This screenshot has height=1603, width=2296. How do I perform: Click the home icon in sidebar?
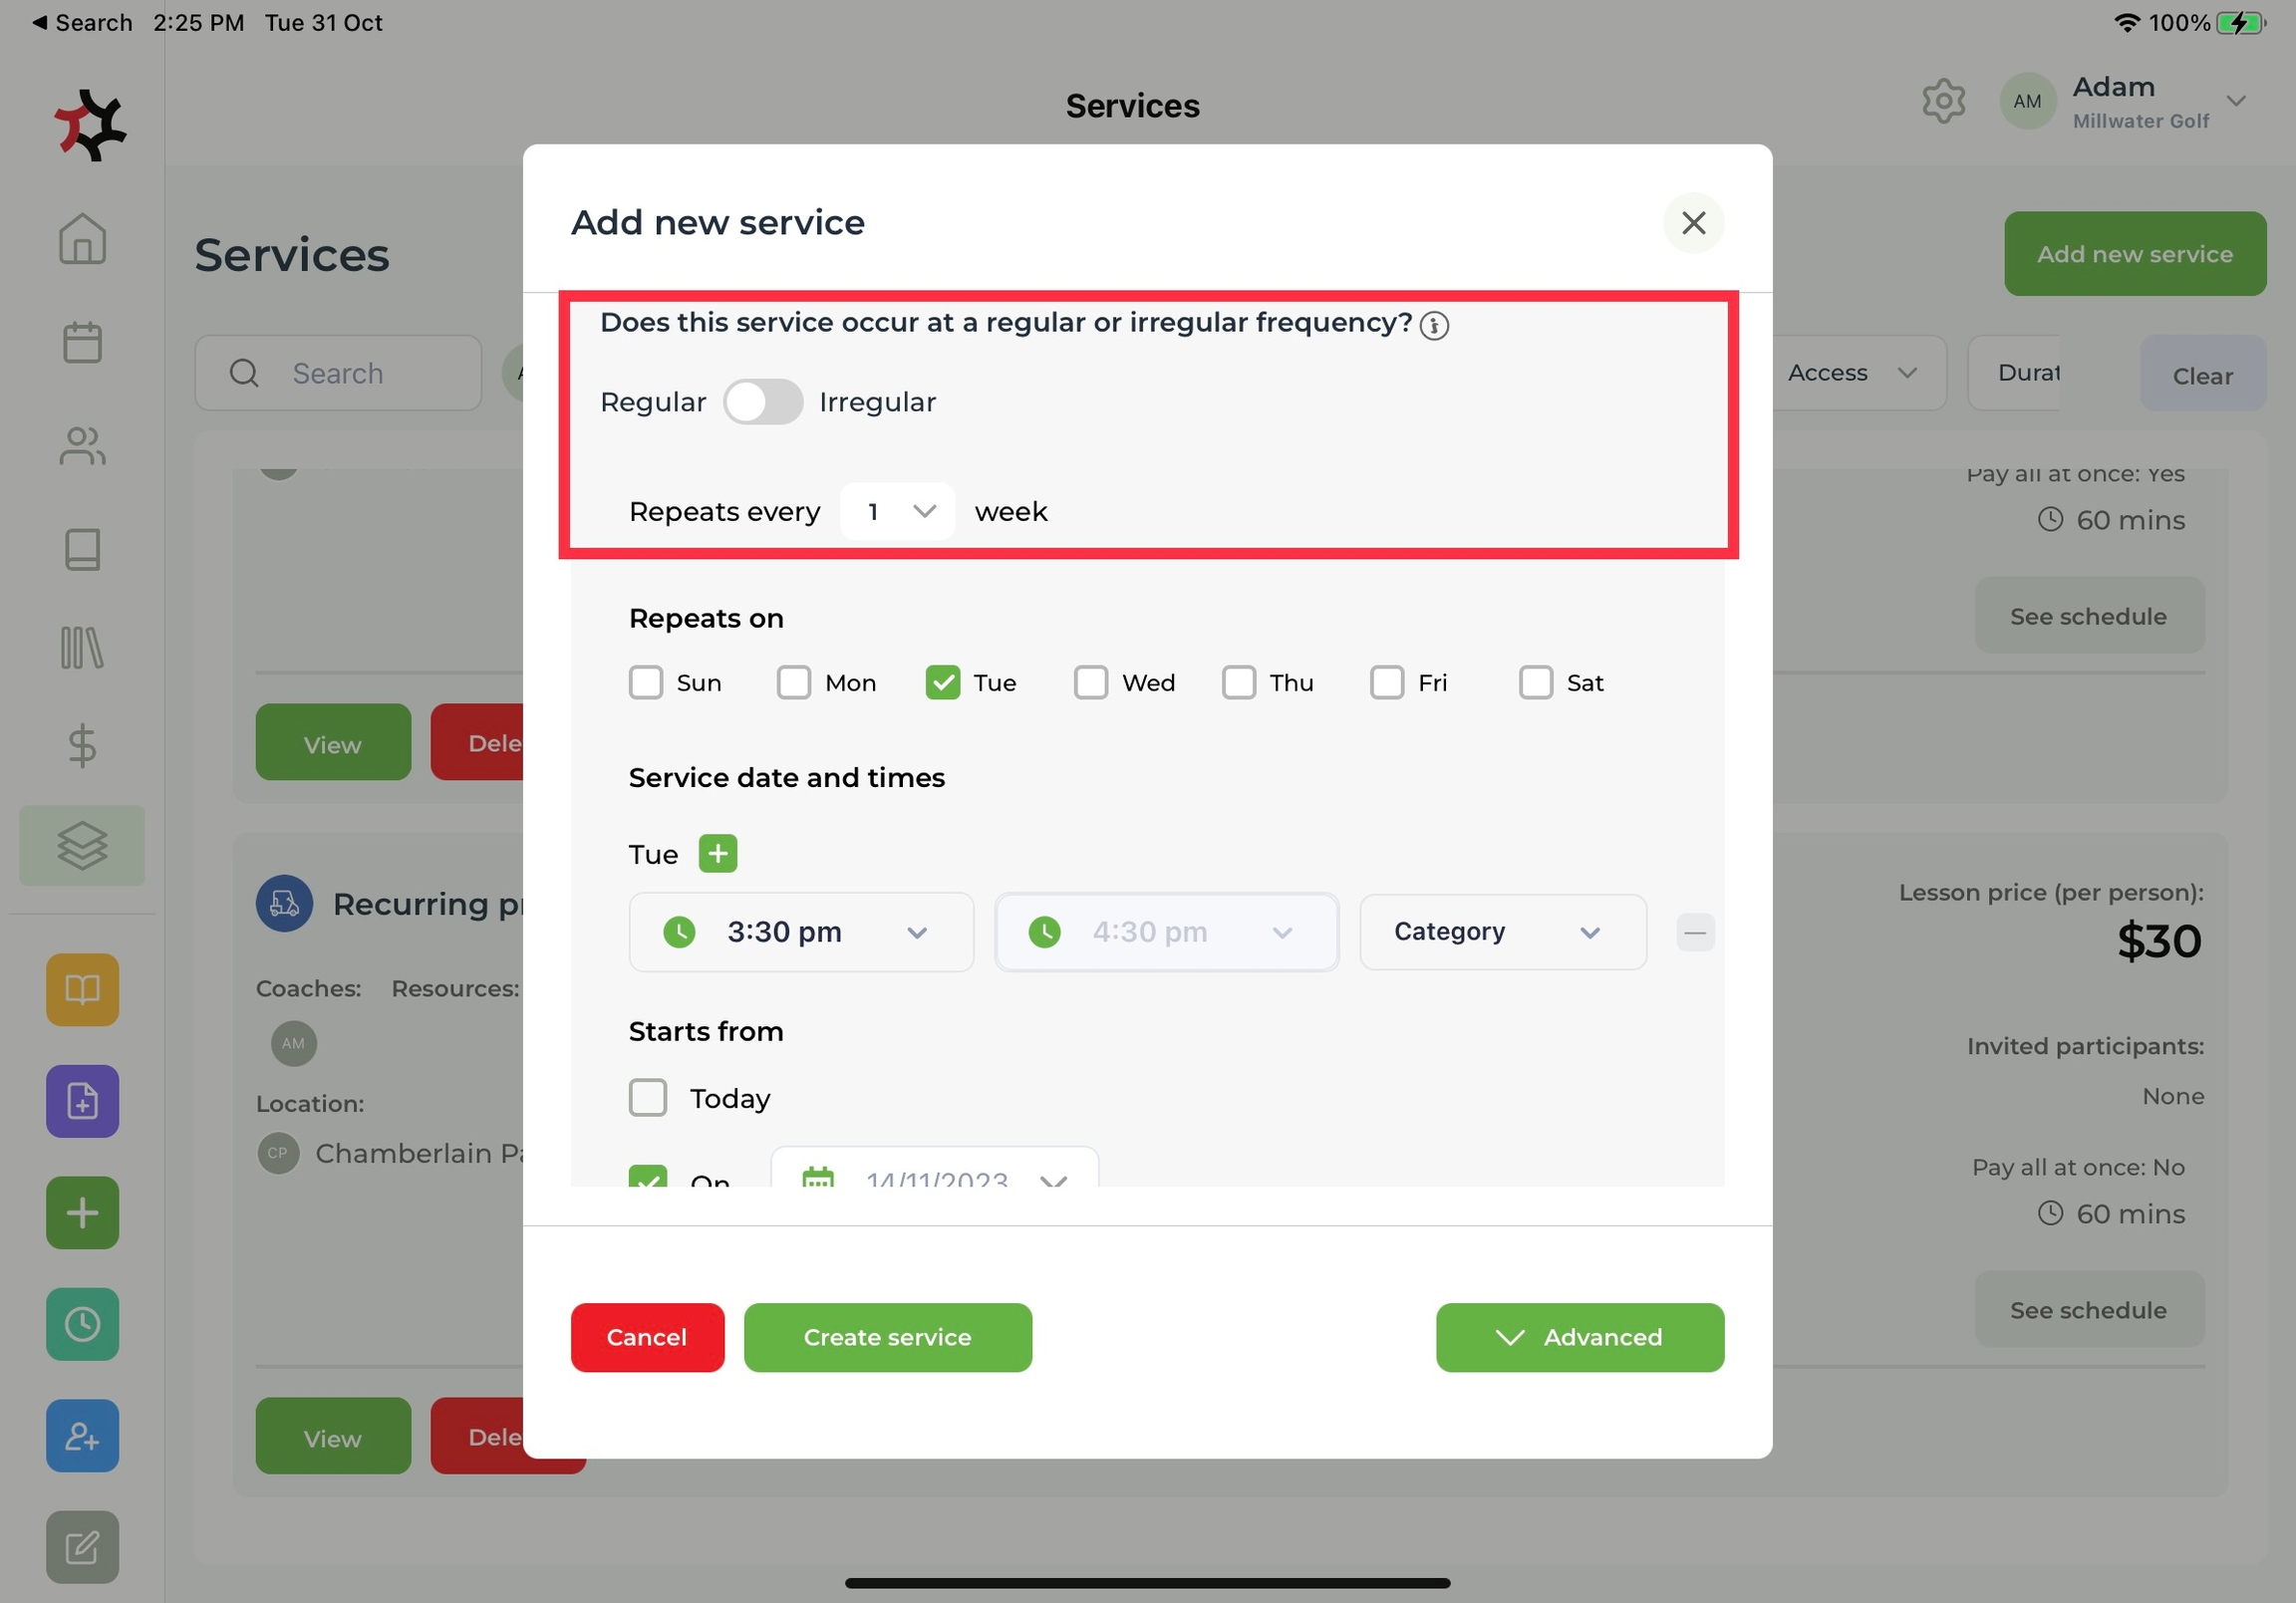[x=82, y=240]
